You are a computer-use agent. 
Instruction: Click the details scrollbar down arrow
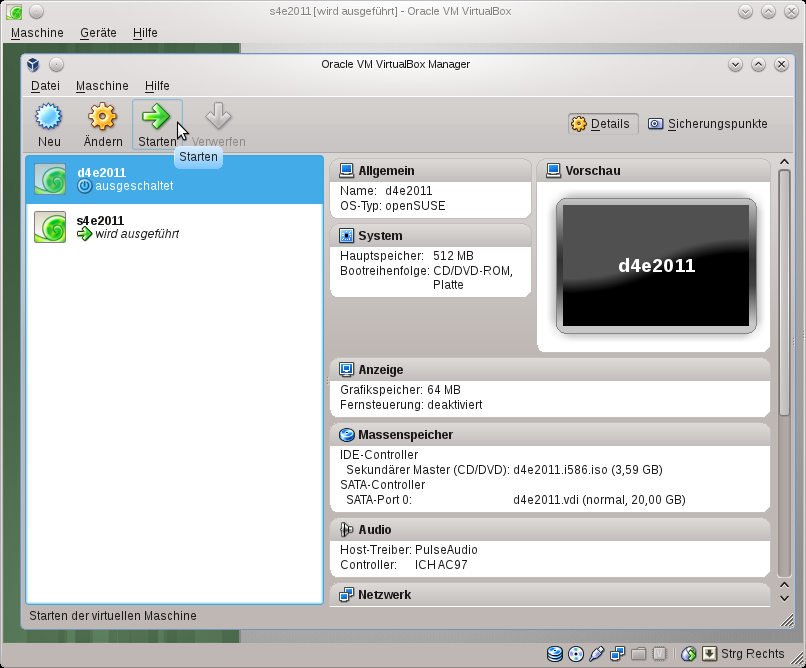pos(784,598)
